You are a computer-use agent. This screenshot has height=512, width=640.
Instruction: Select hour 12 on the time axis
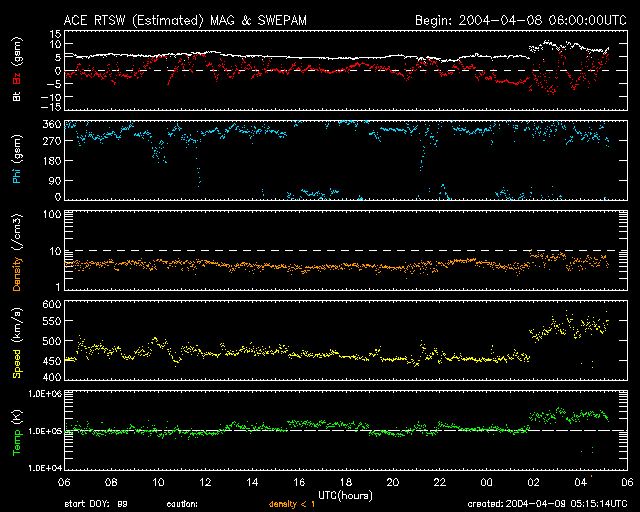click(x=205, y=482)
